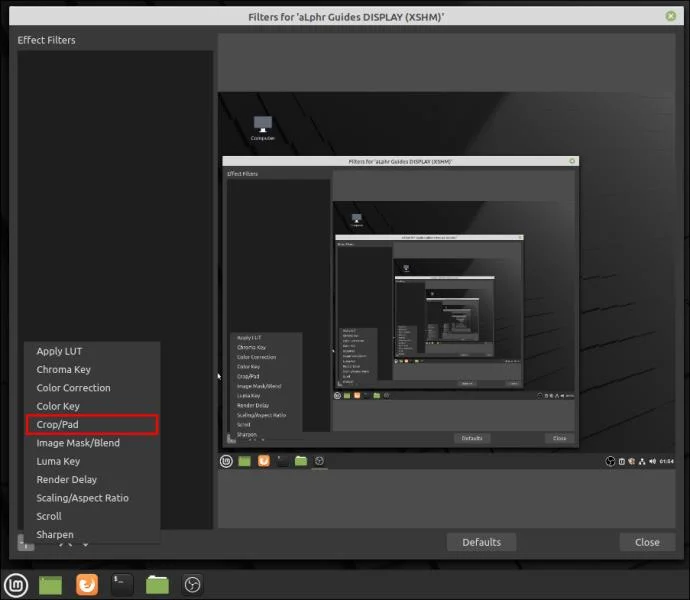
Task: Open the Terminal from the panel
Action: pos(122,585)
